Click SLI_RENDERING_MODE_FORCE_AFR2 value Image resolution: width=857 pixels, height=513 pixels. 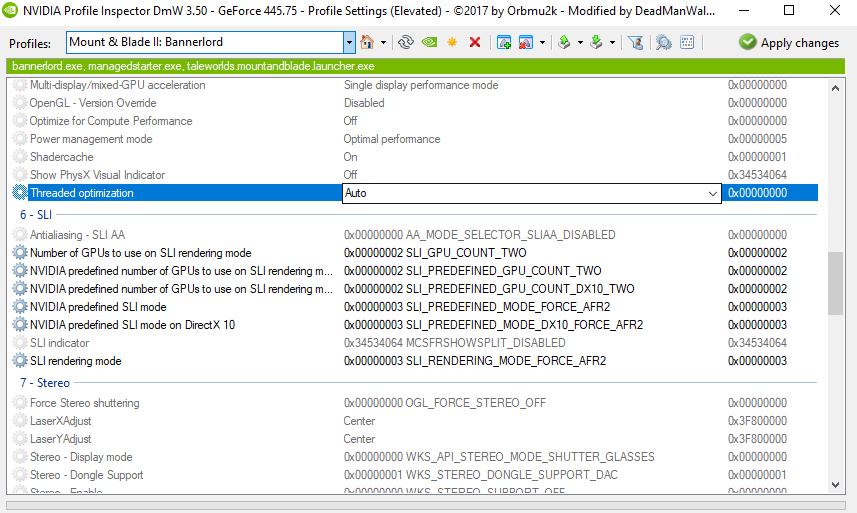click(475, 361)
